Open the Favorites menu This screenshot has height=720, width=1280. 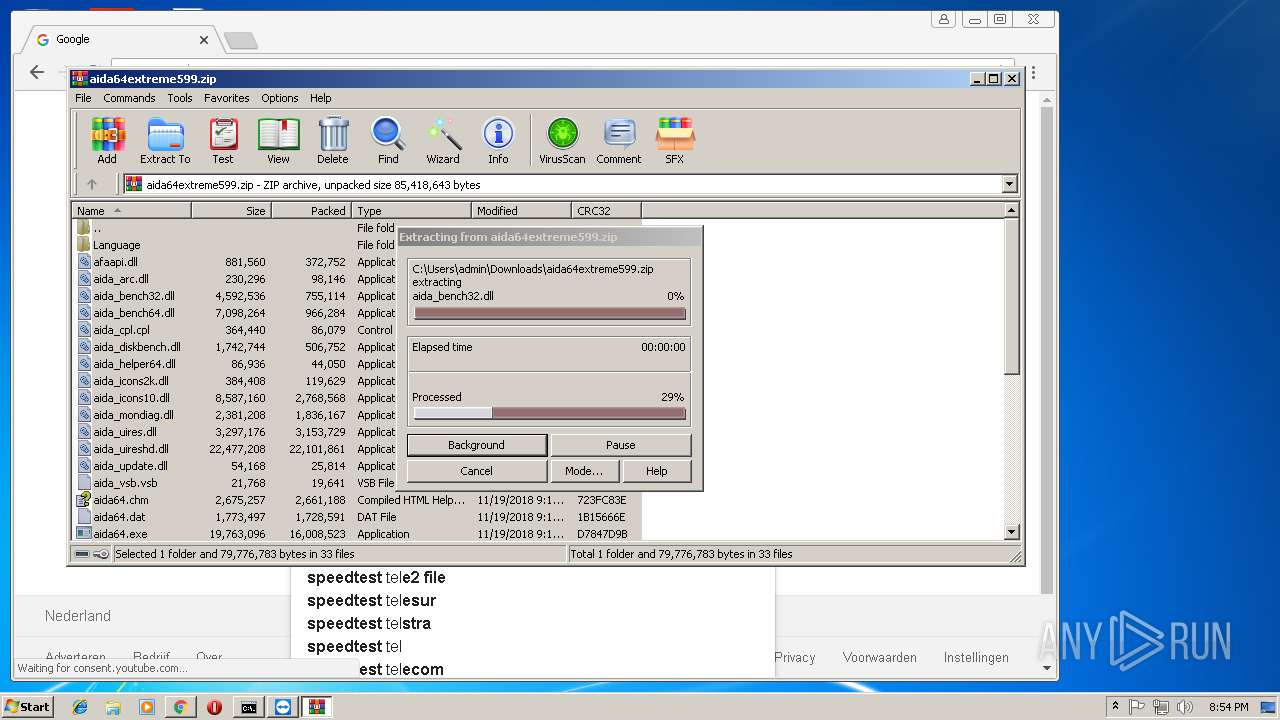[227, 98]
